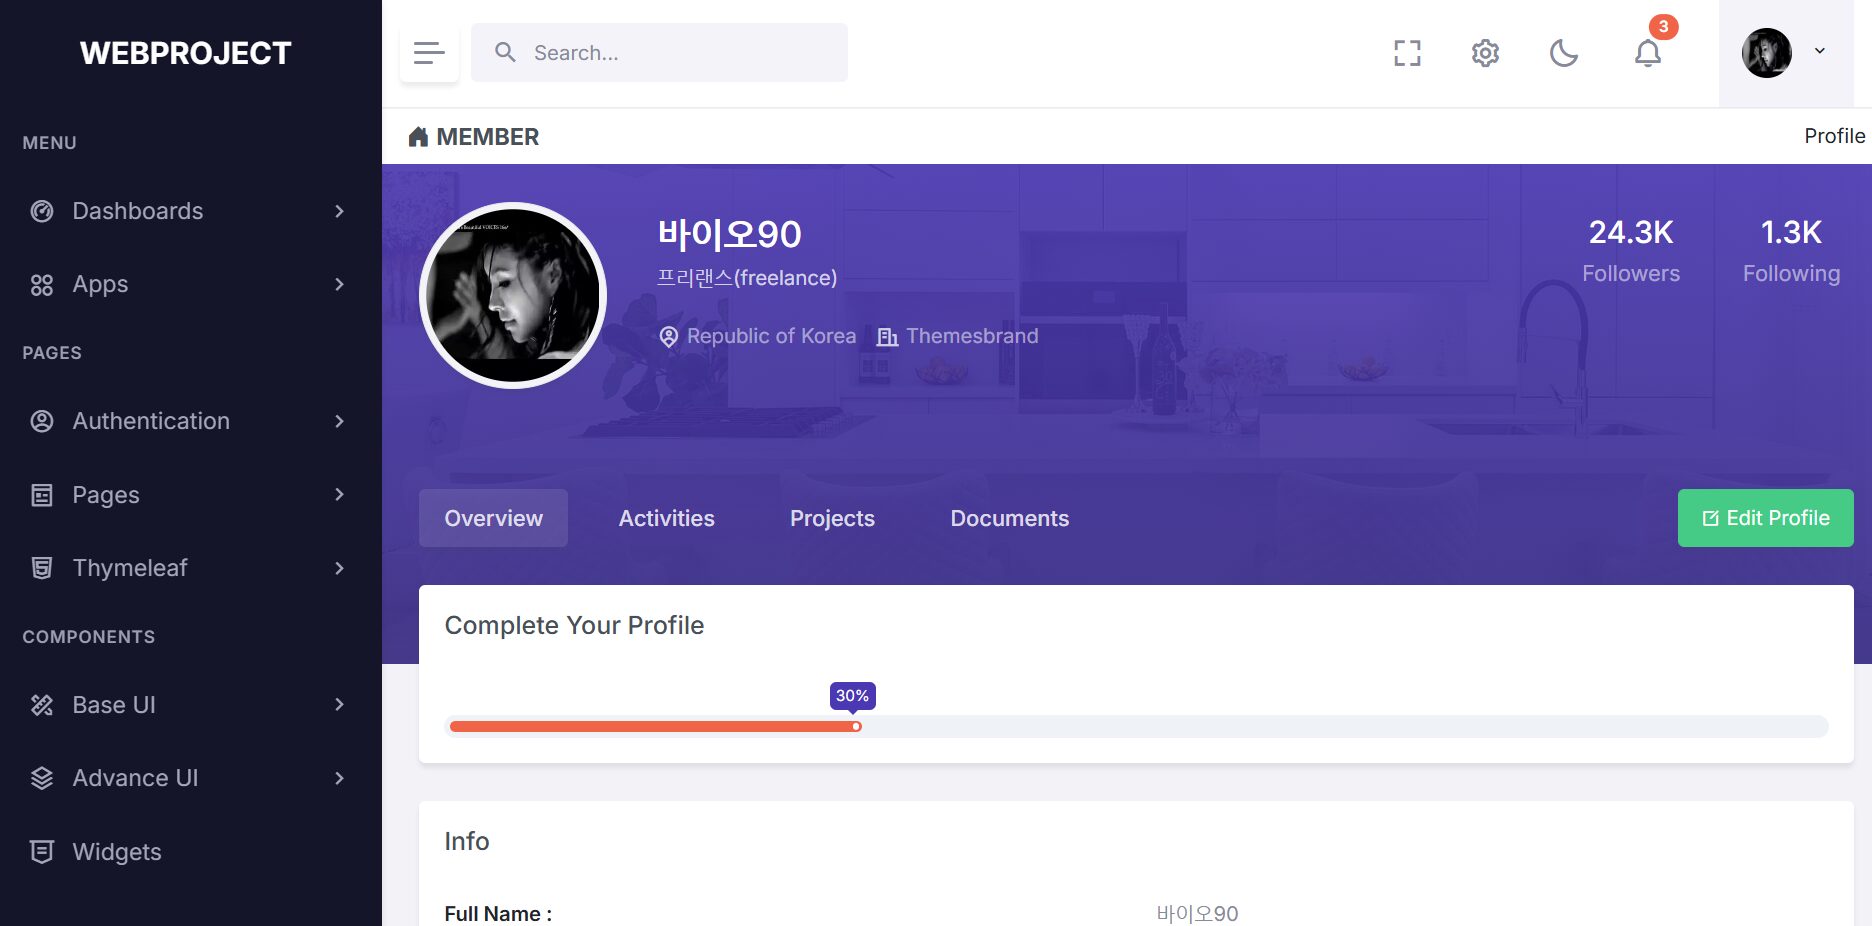1872x926 pixels.
Task: Open notifications via the bell icon
Action: [1648, 53]
